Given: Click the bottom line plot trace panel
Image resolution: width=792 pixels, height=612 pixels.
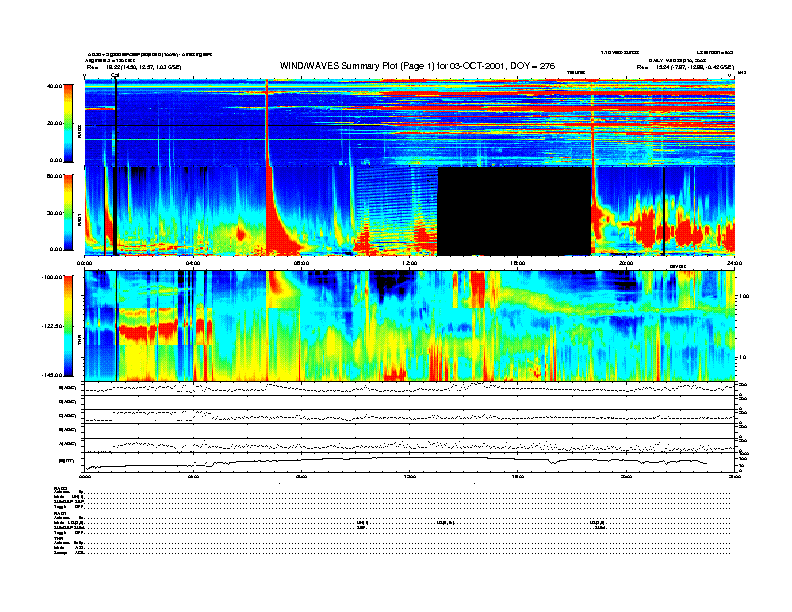Looking at the screenshot, I should 408,461.
